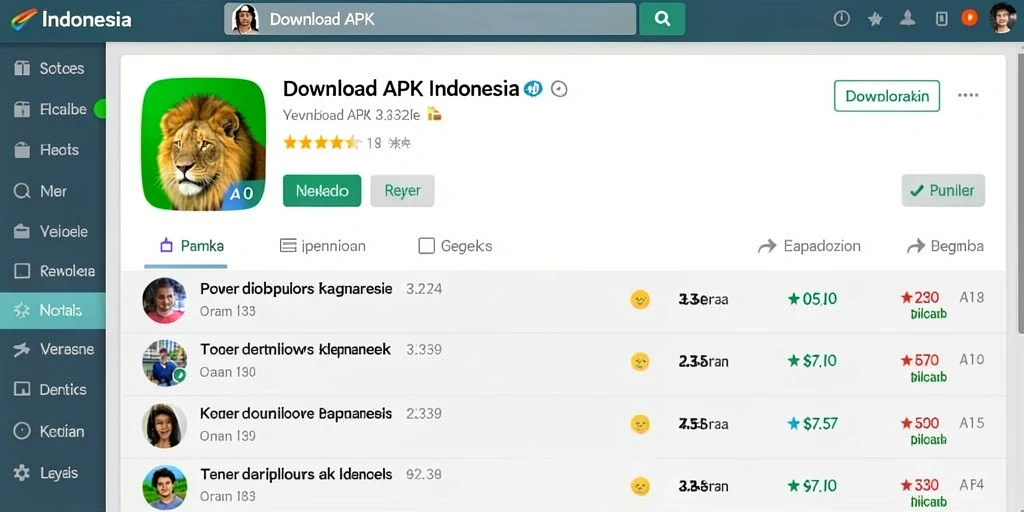Select Veioele in the sidebar

pyautogui.click(x=52, y=231)
